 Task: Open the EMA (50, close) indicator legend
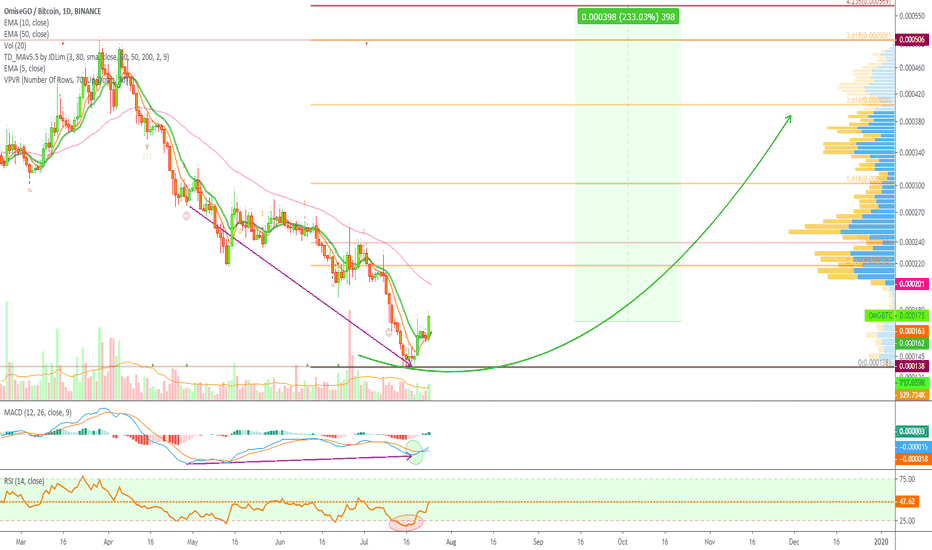coord(26,34)
